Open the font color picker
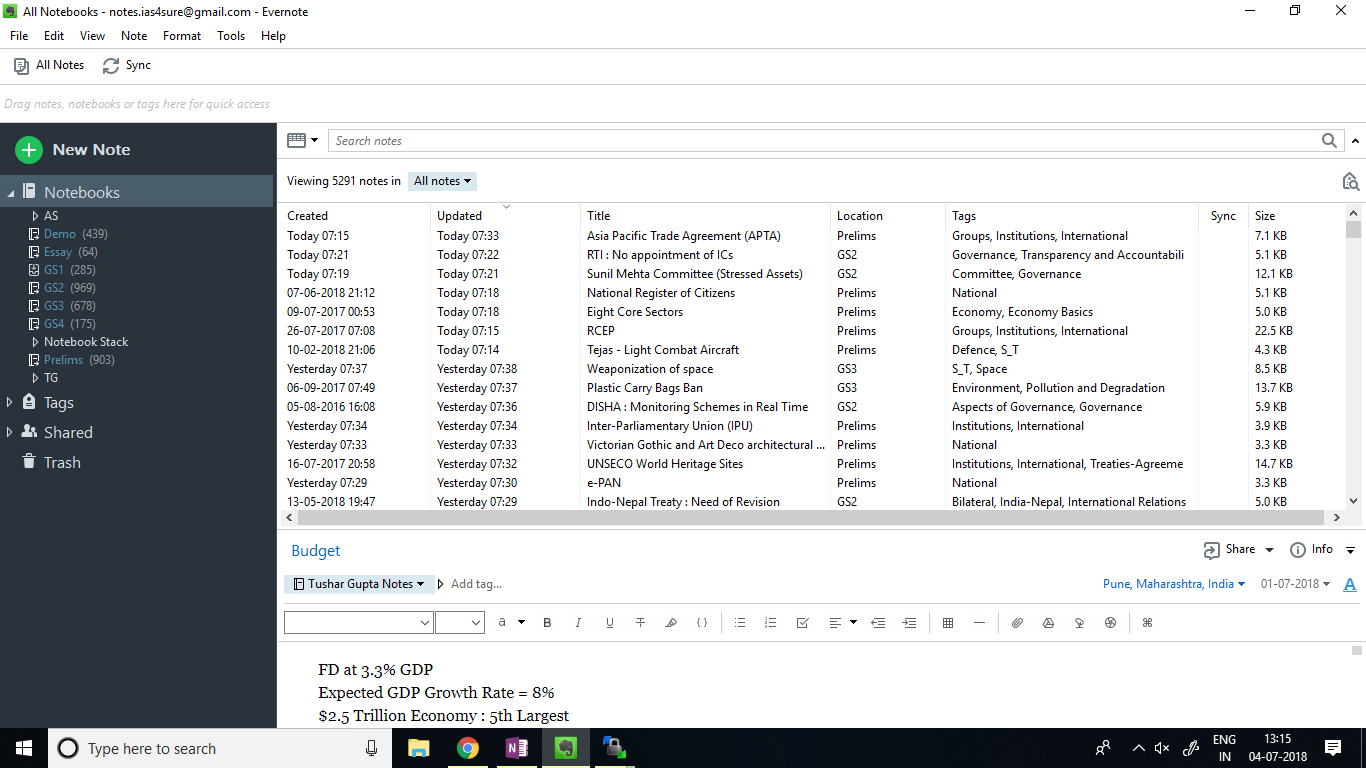 click(506, 623)
